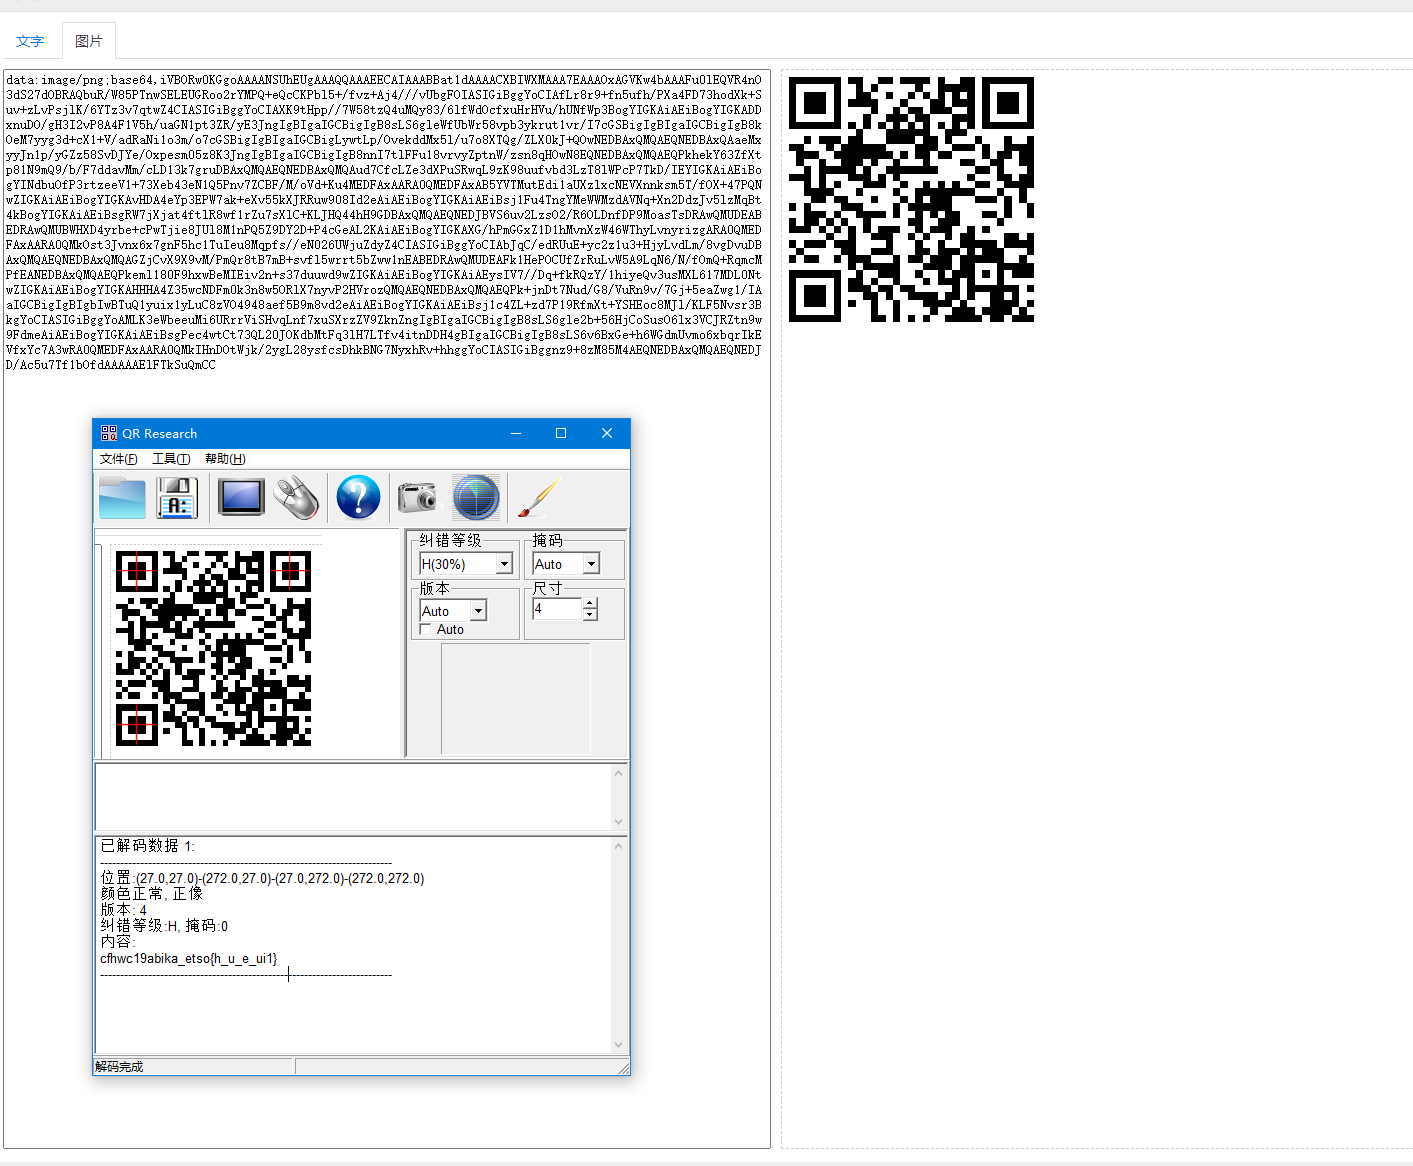Click the Open File folder icon in QR Research
The width and height of the screenshot is (1413, 1166).
122,498
